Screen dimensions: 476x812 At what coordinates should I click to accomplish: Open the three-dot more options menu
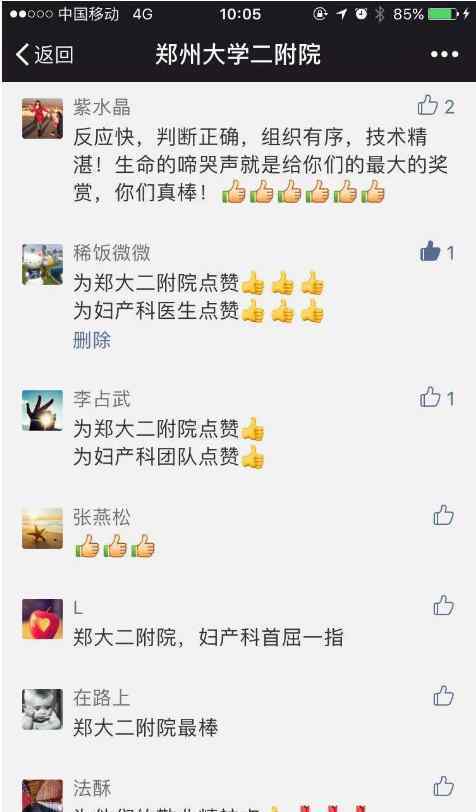point(444,54)
